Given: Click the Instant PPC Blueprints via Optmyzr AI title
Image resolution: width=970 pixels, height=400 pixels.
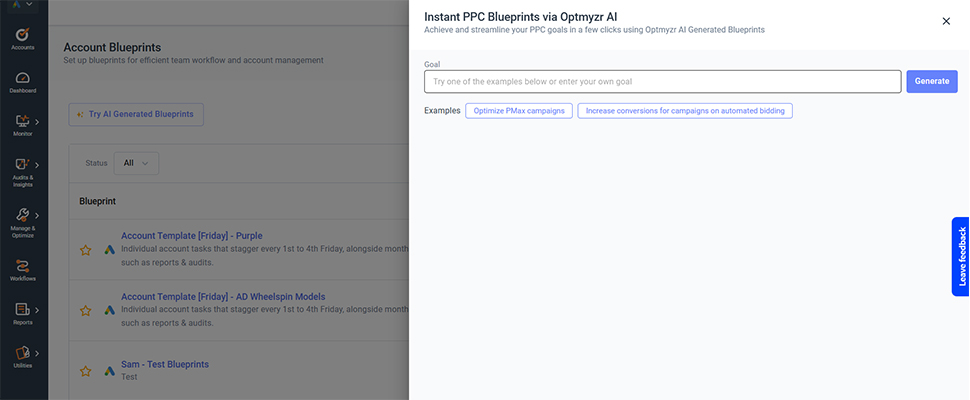Looking at the screenshot, I should point(521,17).
